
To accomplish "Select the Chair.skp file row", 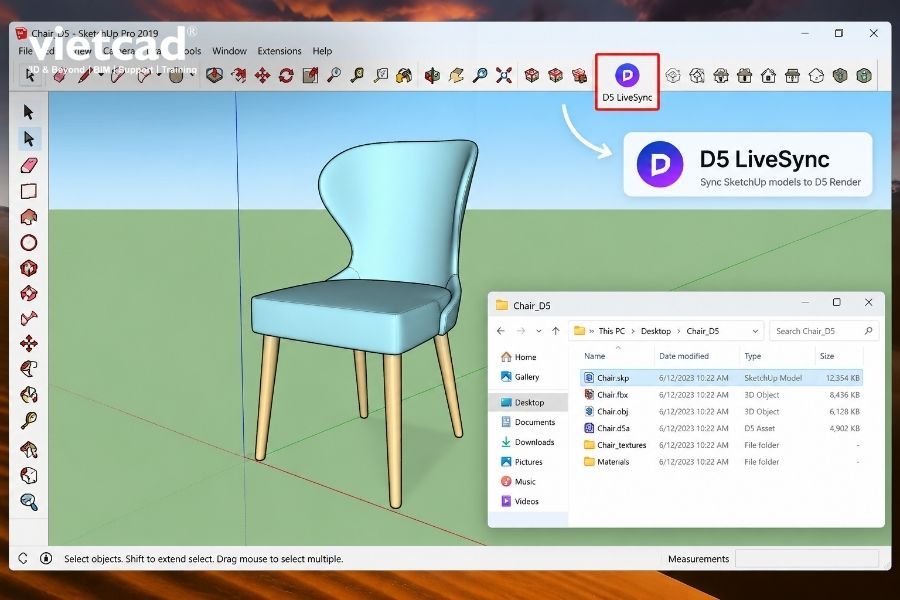I will [x=721, y=378].
